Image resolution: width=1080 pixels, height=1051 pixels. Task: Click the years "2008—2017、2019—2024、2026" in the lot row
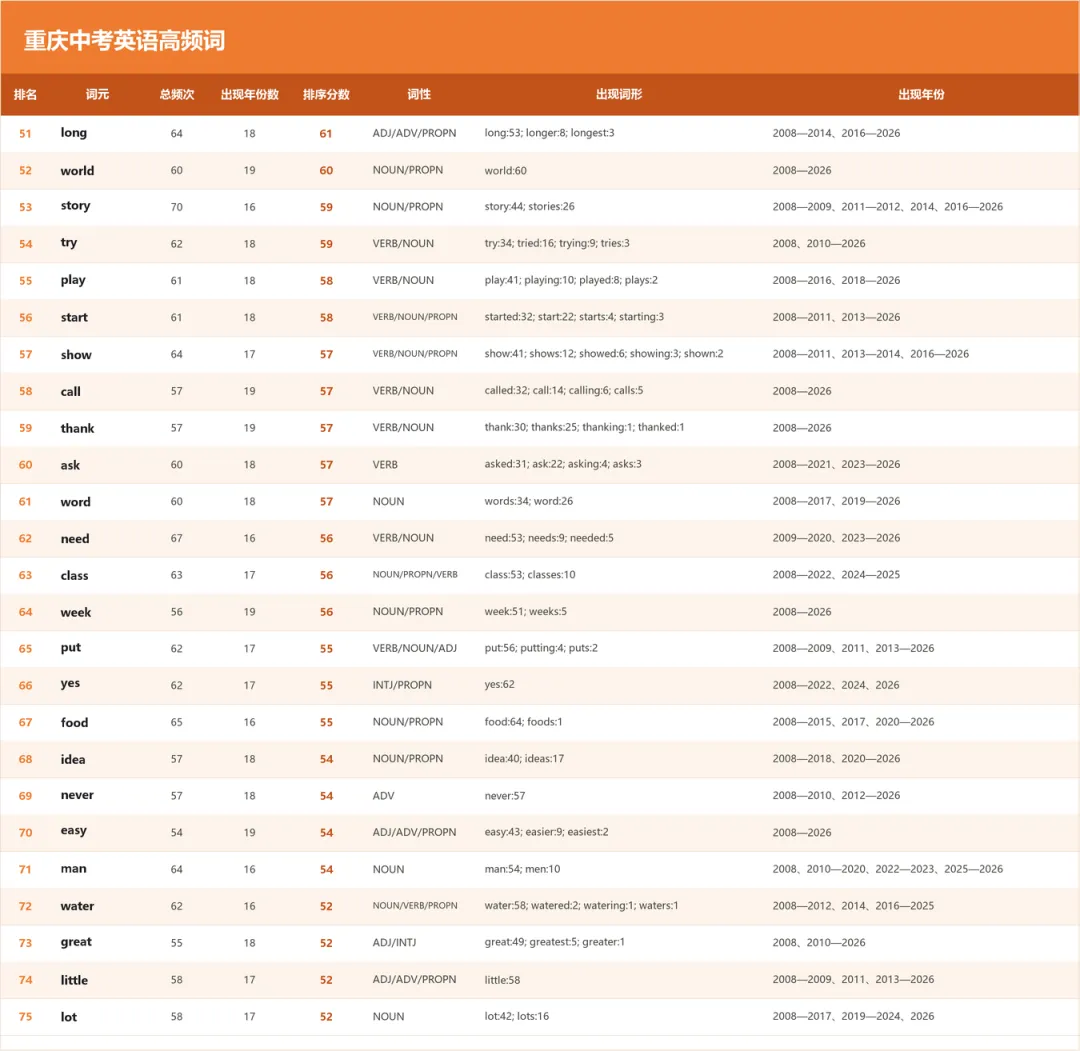coord(853,1017)
